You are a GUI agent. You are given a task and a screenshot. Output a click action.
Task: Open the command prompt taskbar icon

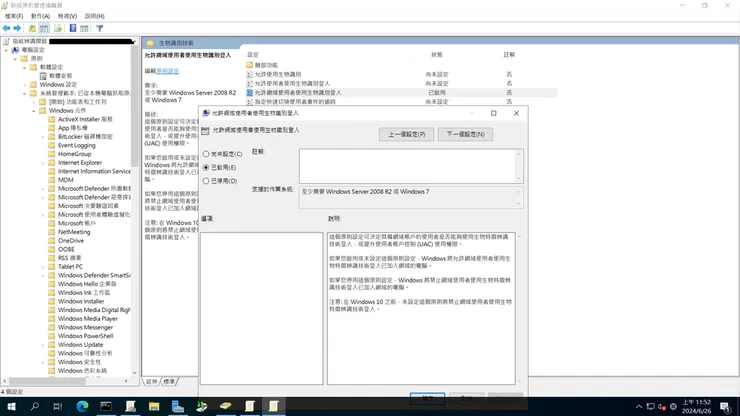point(106,406)
